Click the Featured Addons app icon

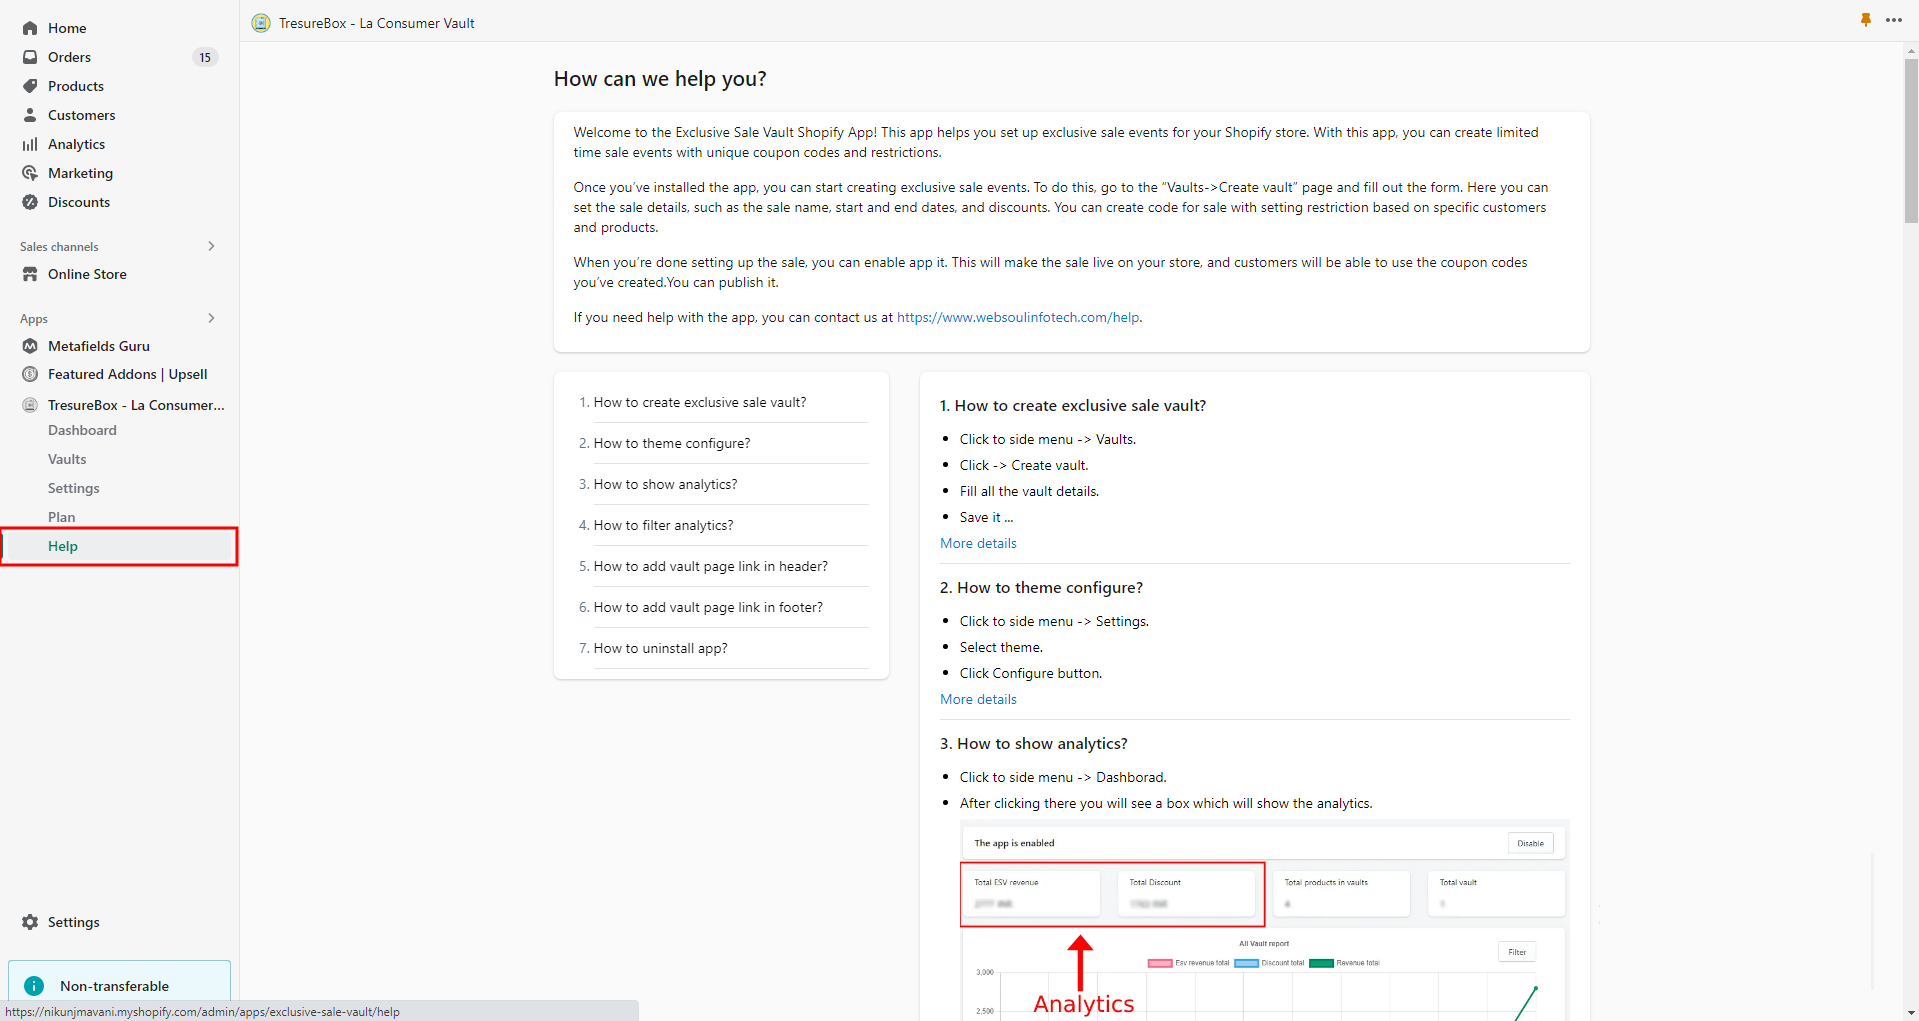(x=30, y=374)
